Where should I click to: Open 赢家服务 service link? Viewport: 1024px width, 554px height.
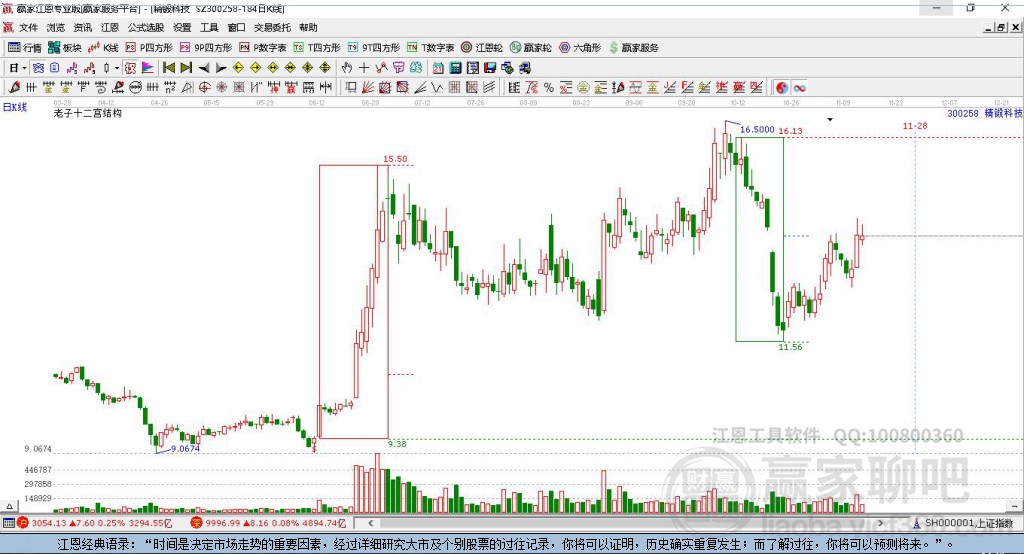tap(633, 48)
